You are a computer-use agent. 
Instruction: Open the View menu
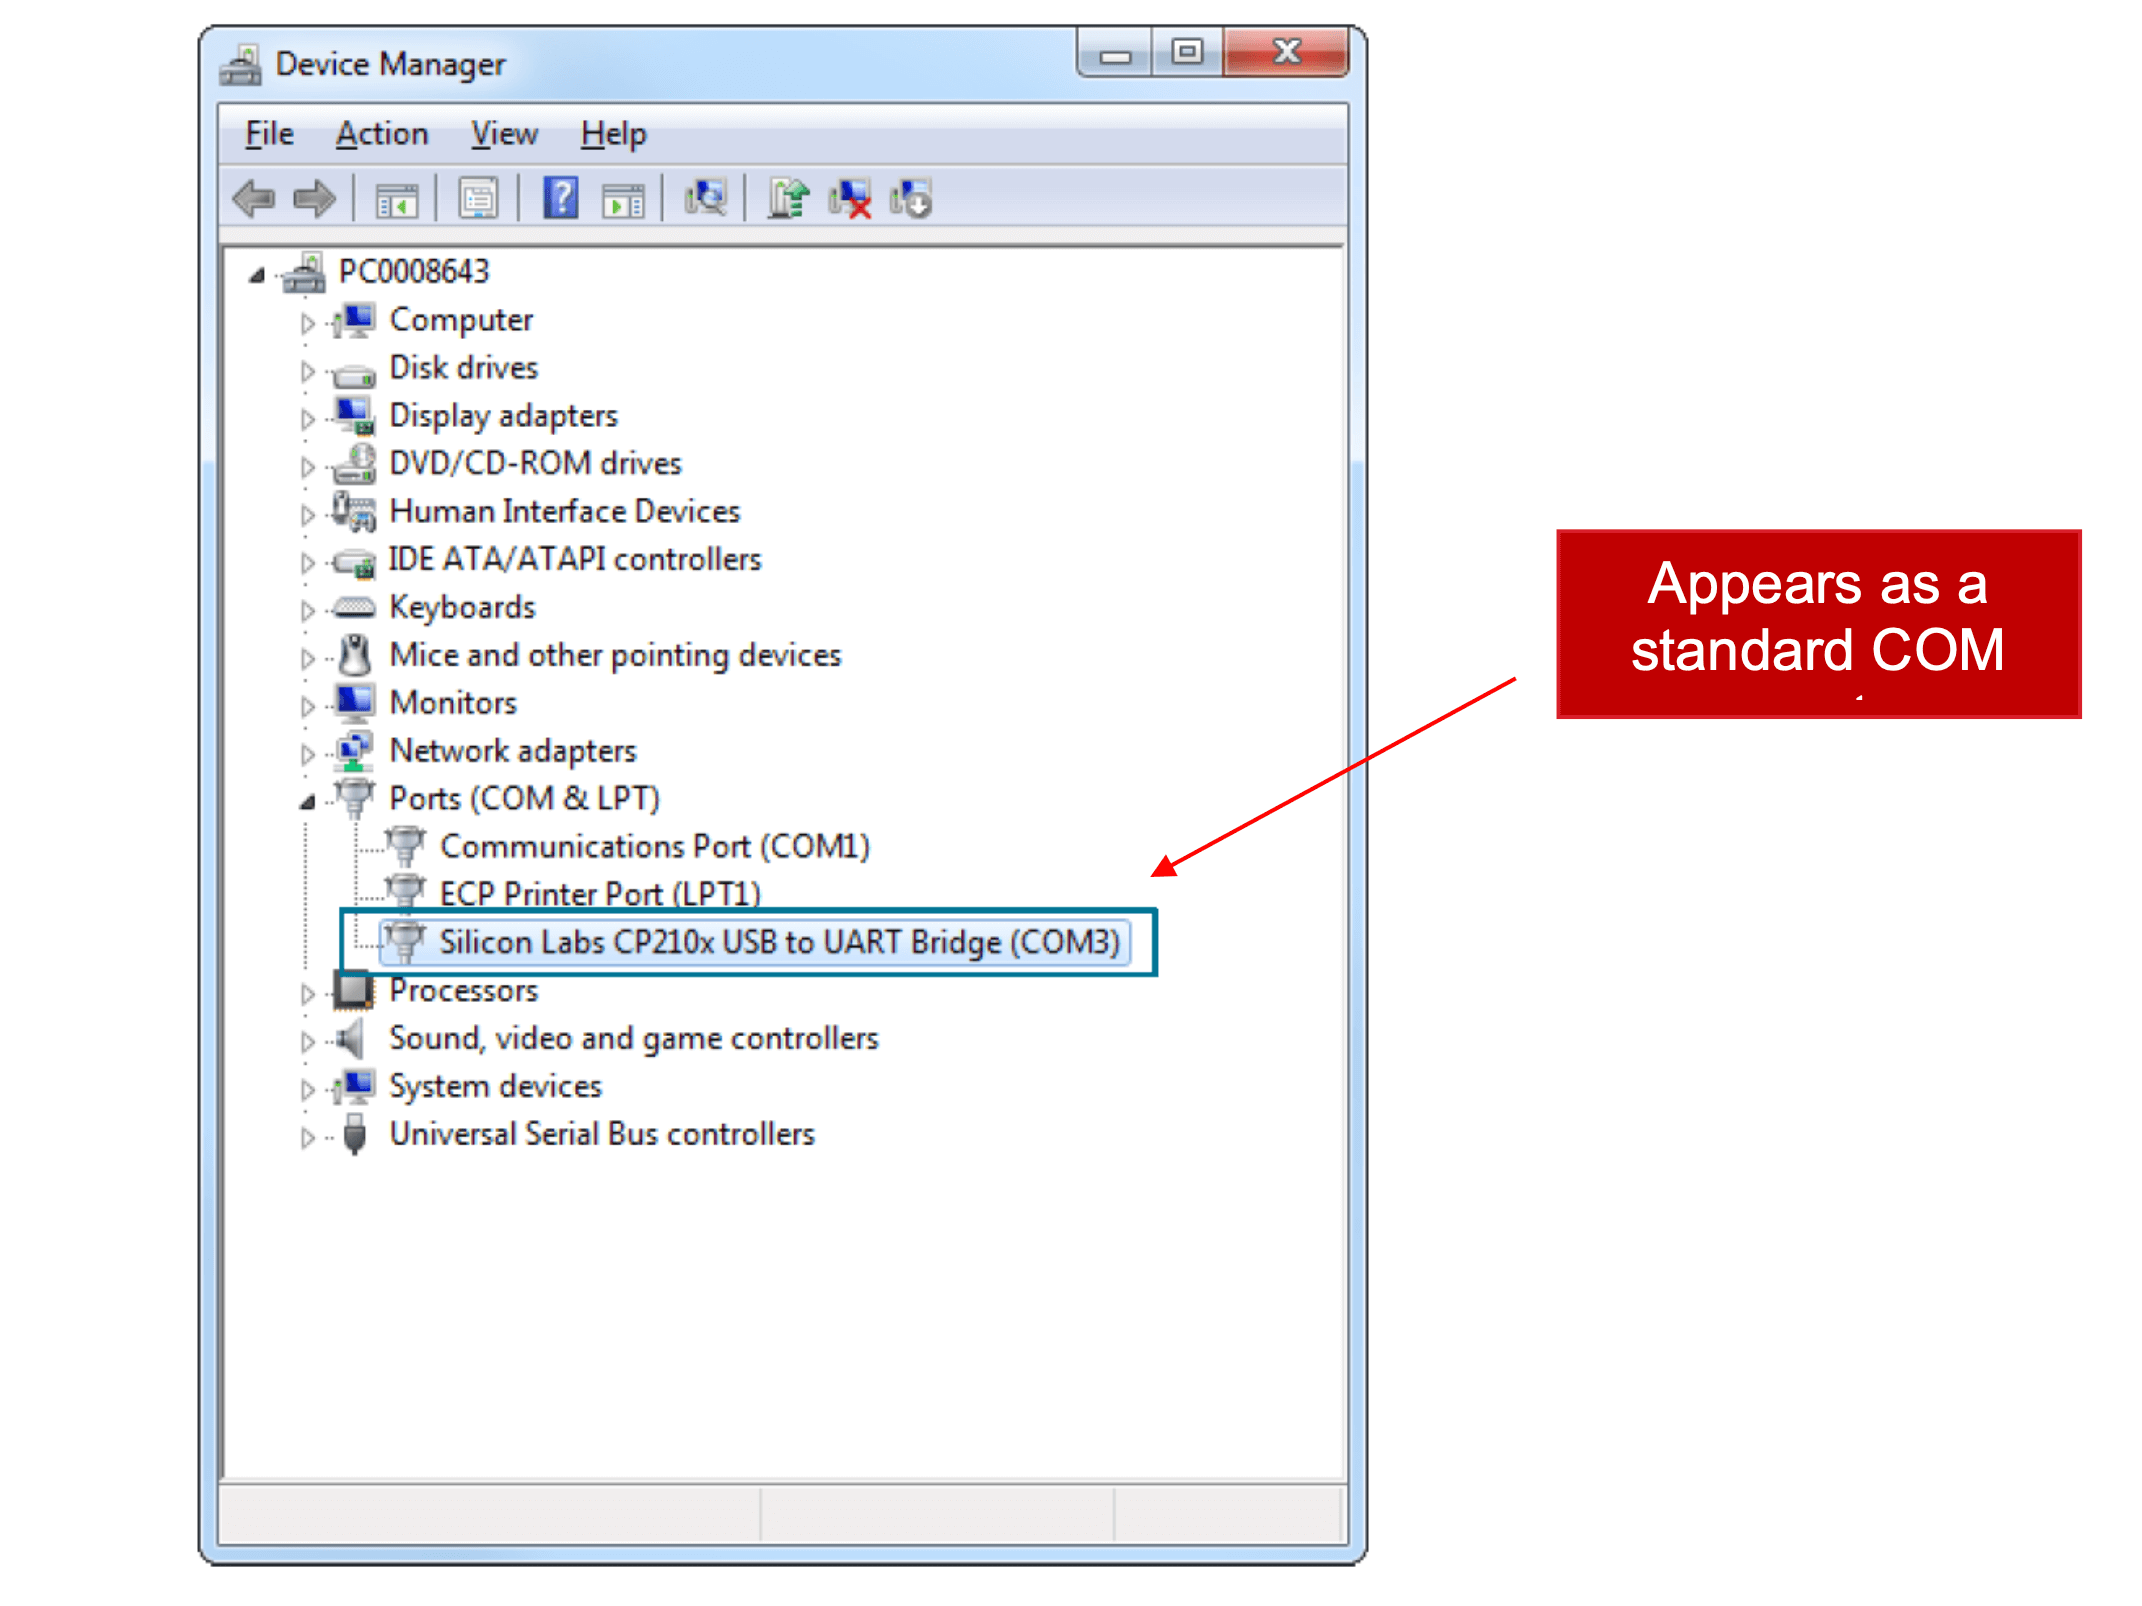tap(503, 133)
